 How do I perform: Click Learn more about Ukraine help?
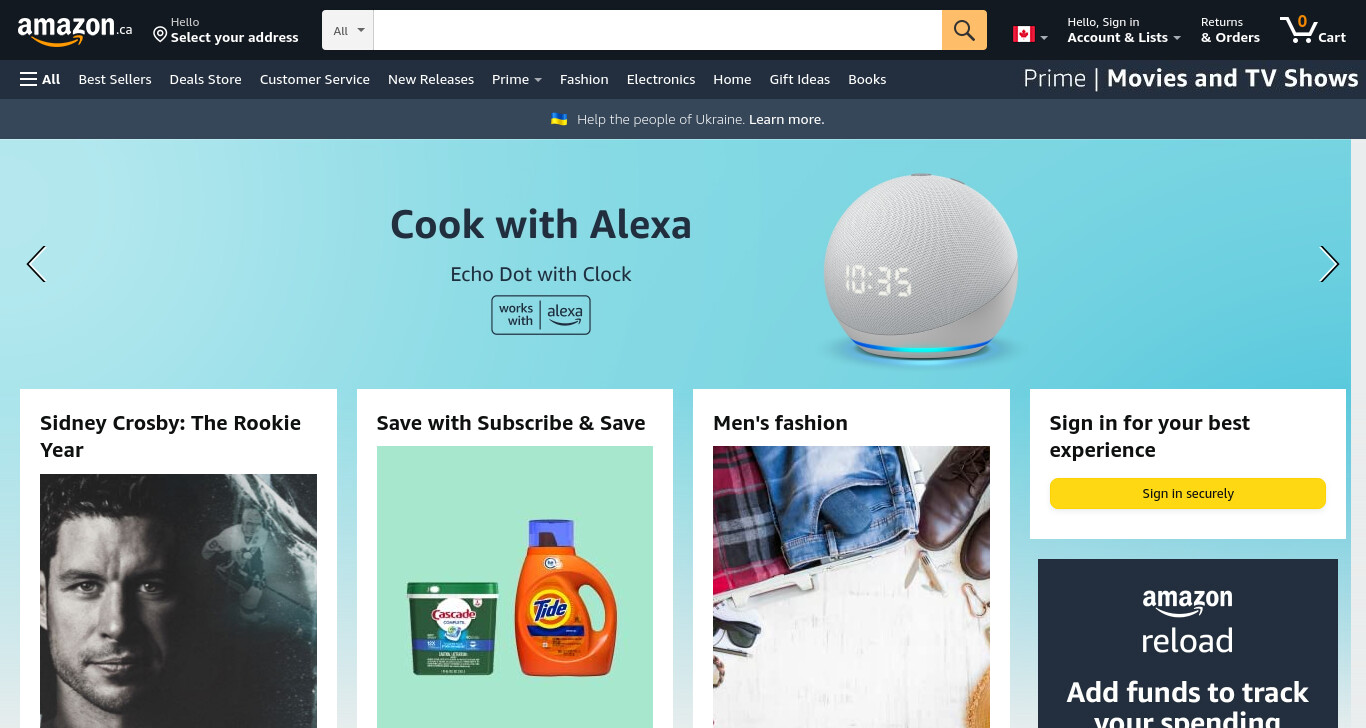tap(787, 119)
